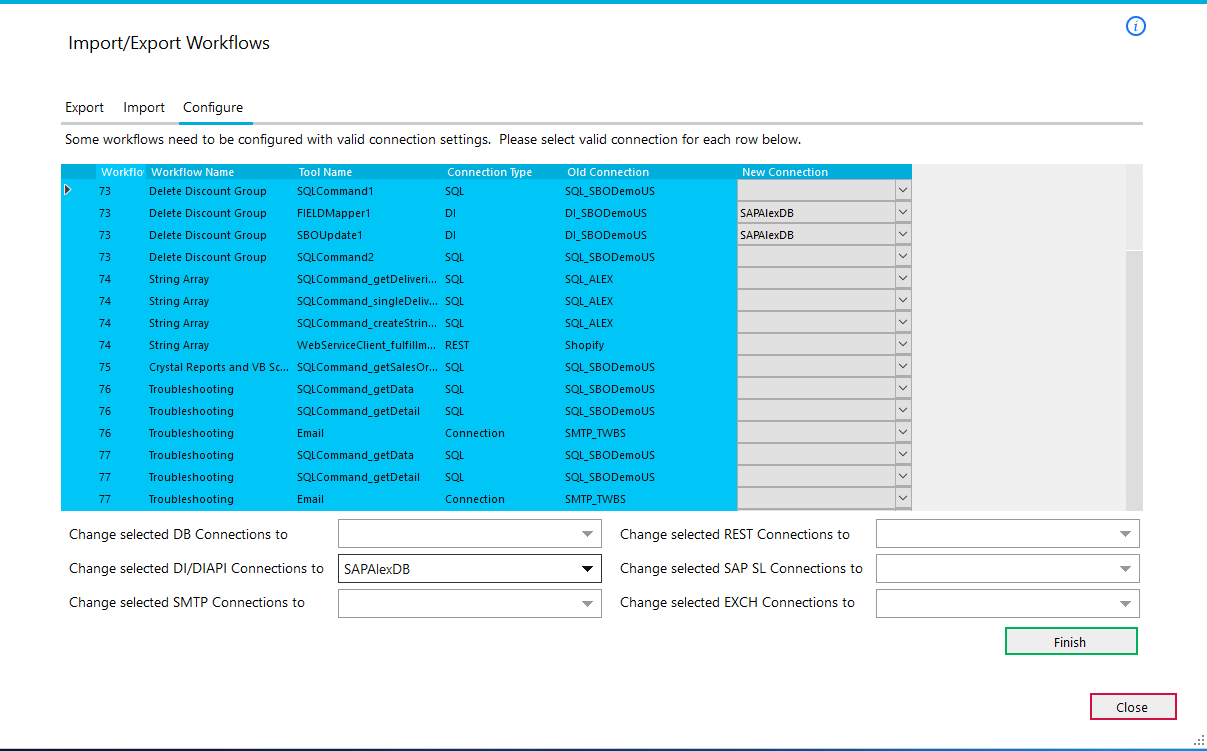
Task: Select Crystal Reports and VB Sc workflow cell
Action: [x=220, y=366]
